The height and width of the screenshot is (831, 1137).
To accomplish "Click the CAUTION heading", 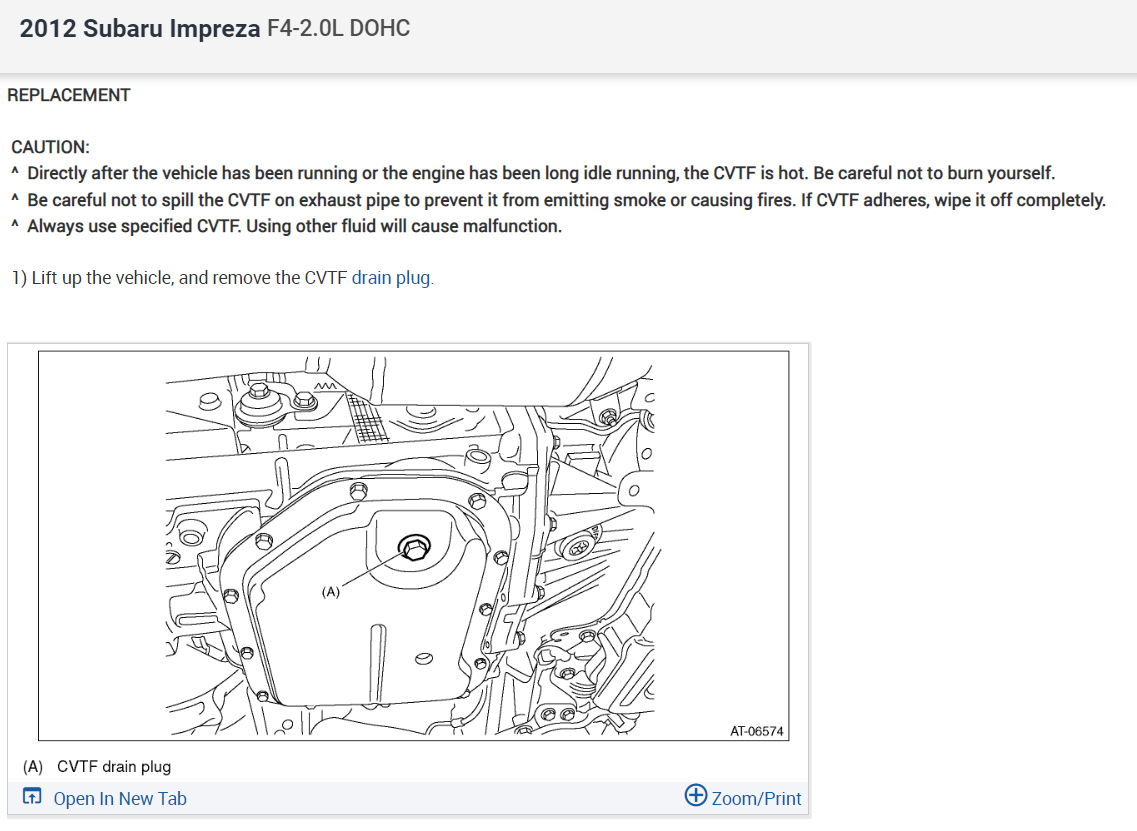I will tap(50, 147).
